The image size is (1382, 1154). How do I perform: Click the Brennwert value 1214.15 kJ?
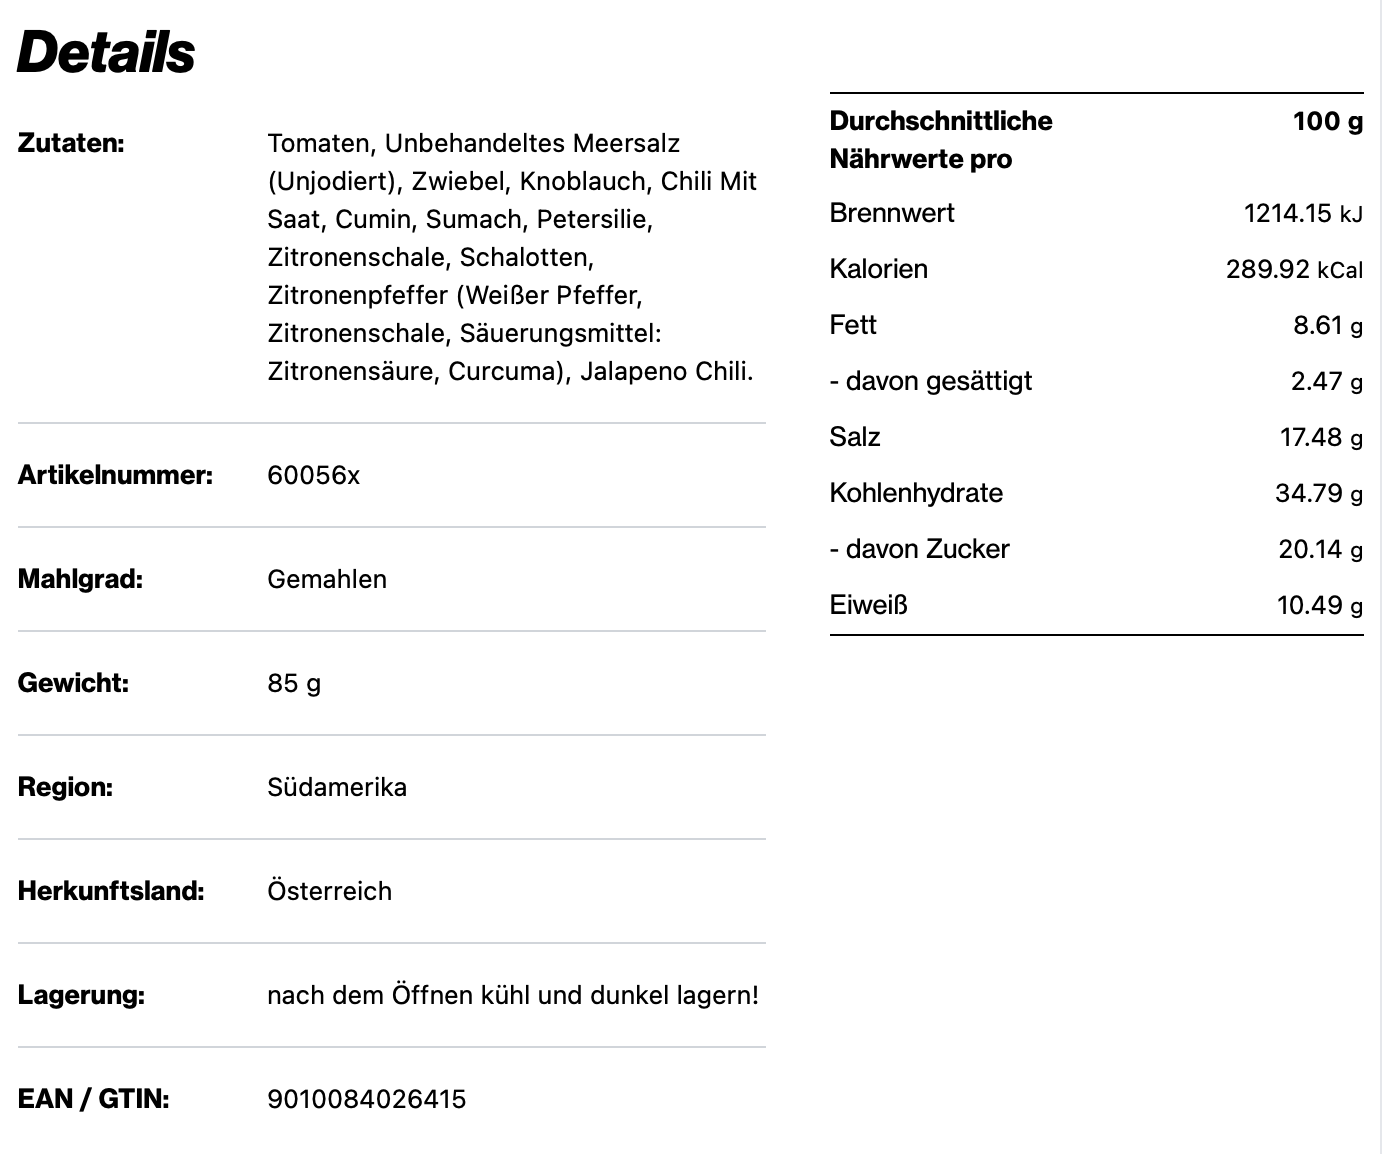[x=1302, y=213]
